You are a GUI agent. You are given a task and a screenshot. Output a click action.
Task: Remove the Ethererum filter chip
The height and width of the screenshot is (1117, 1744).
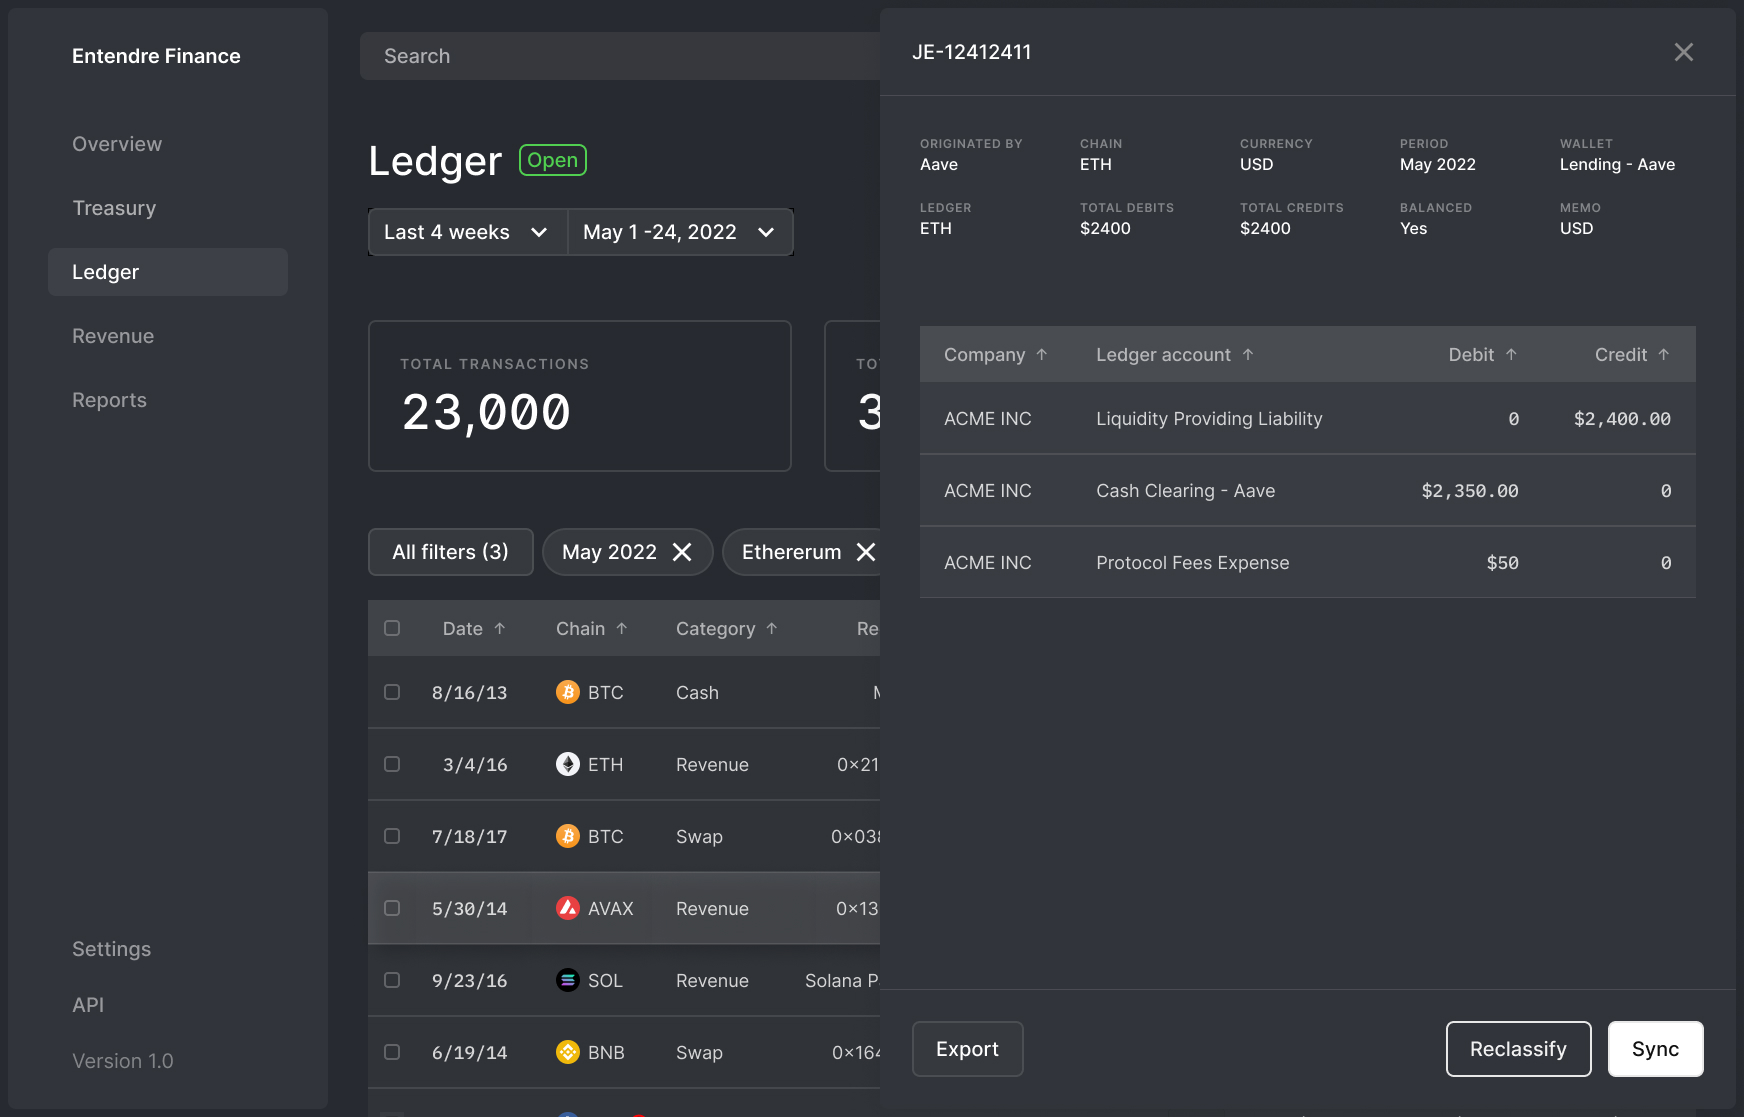[x=866, y=552]
